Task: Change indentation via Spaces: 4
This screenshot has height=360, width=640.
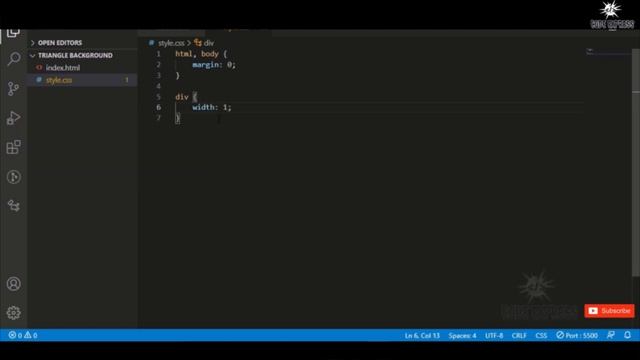Action: [x=462, y=336]
